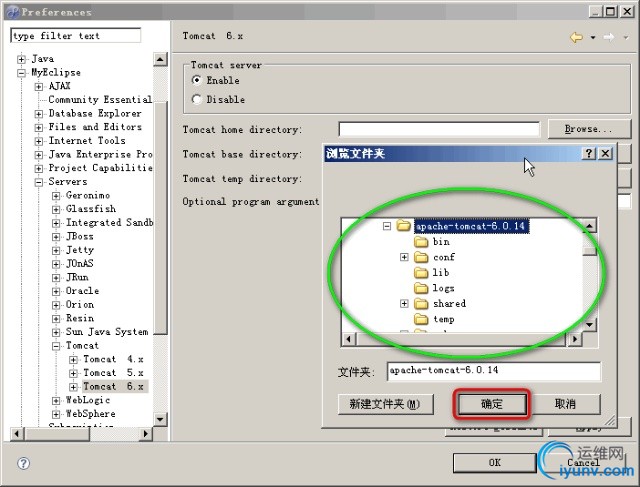Click the type filter text field
Viewport: 640px width, 487px height.
[x=76, y=36]
